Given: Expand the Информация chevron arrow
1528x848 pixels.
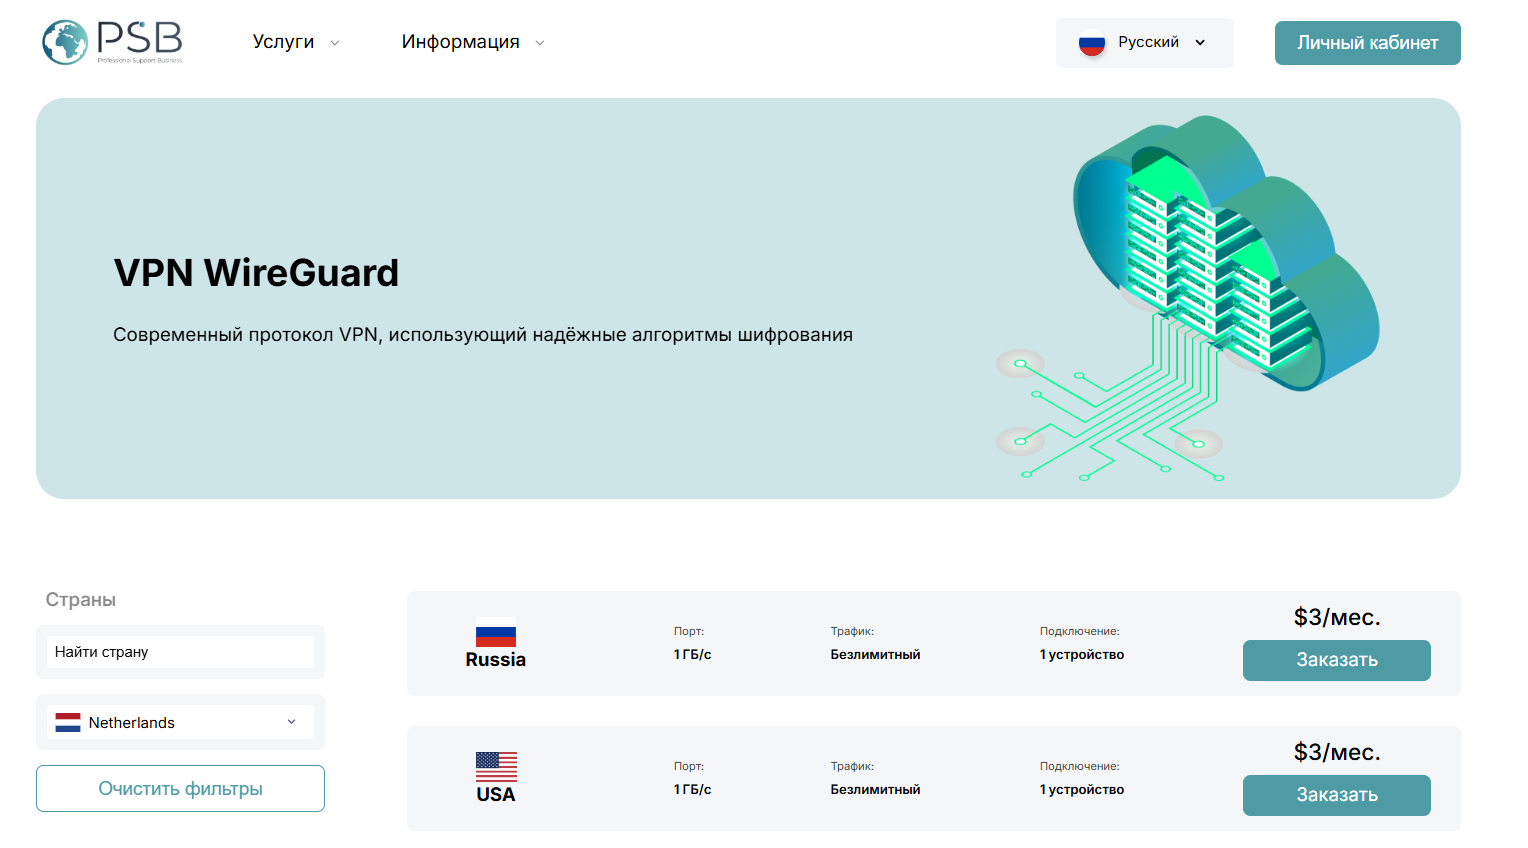Looking at the screenshot, I should point(540,43).
